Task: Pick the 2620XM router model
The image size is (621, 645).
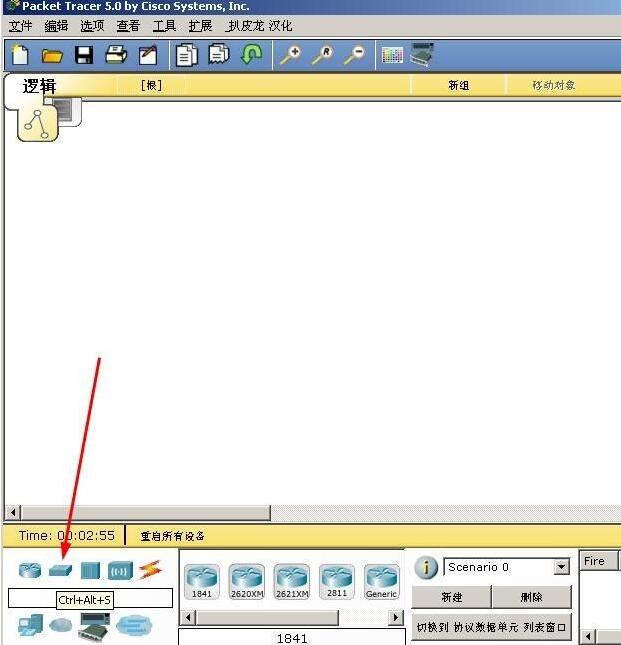Action: coord(247,582)
